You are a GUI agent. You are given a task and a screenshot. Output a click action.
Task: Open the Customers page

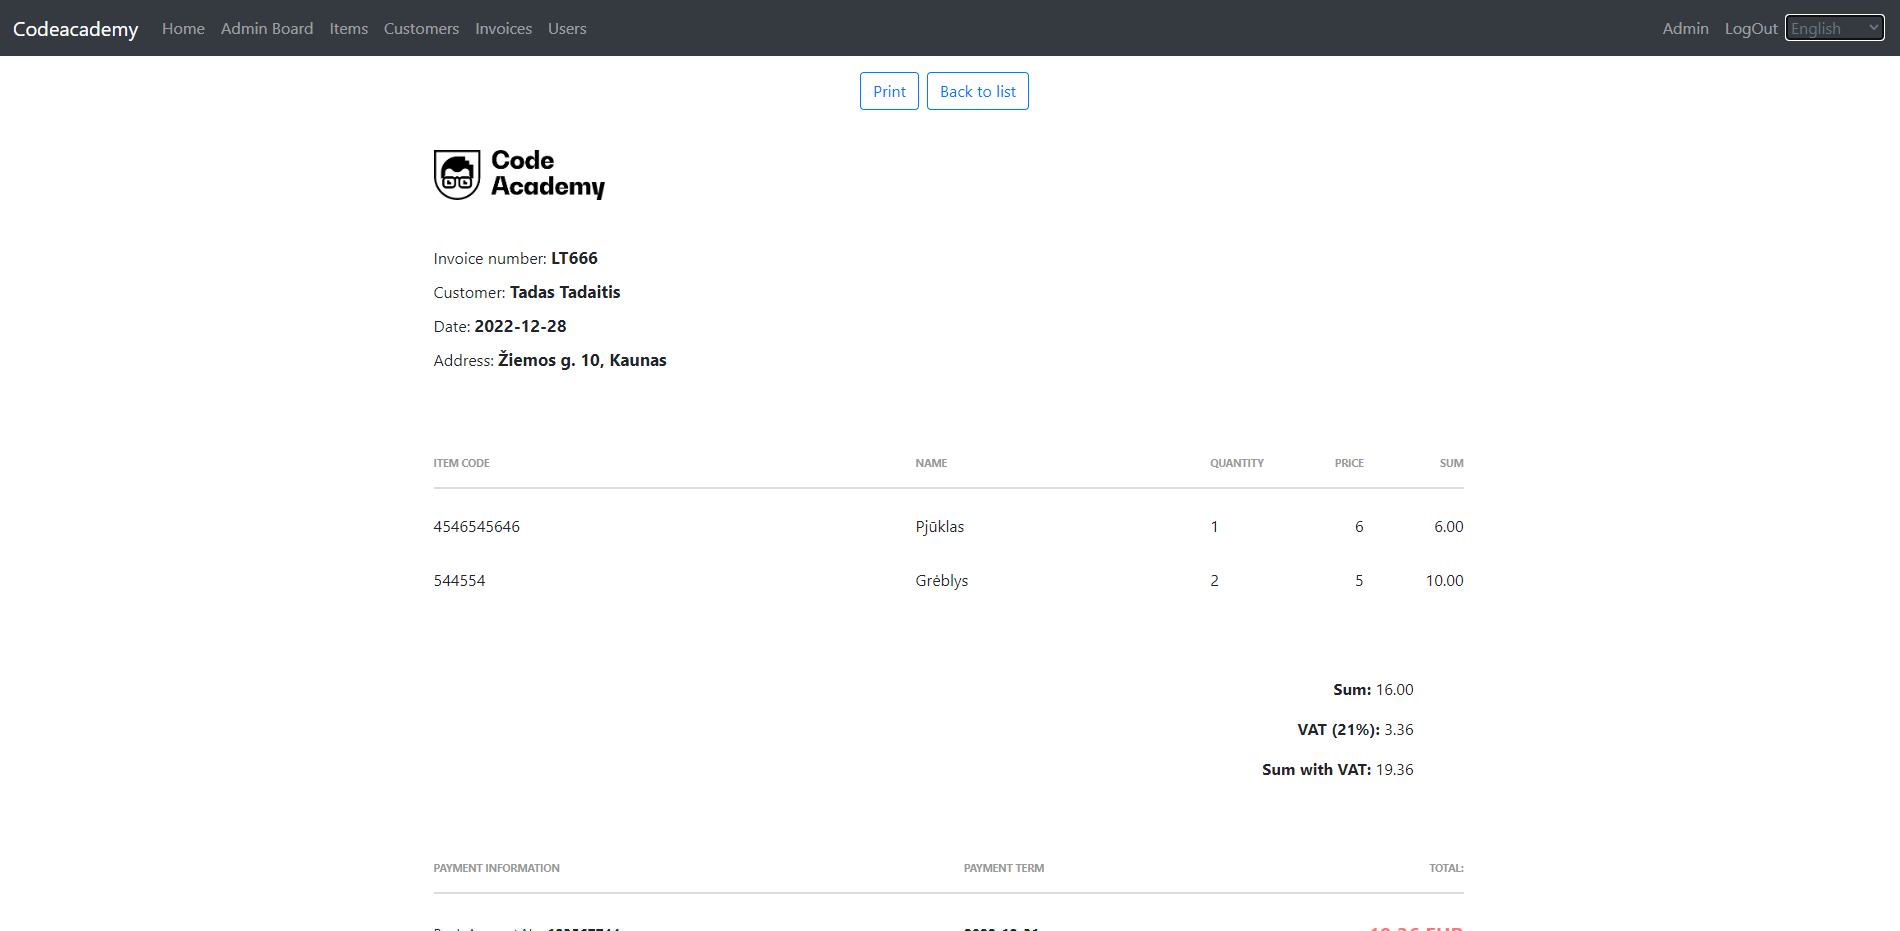421,28
